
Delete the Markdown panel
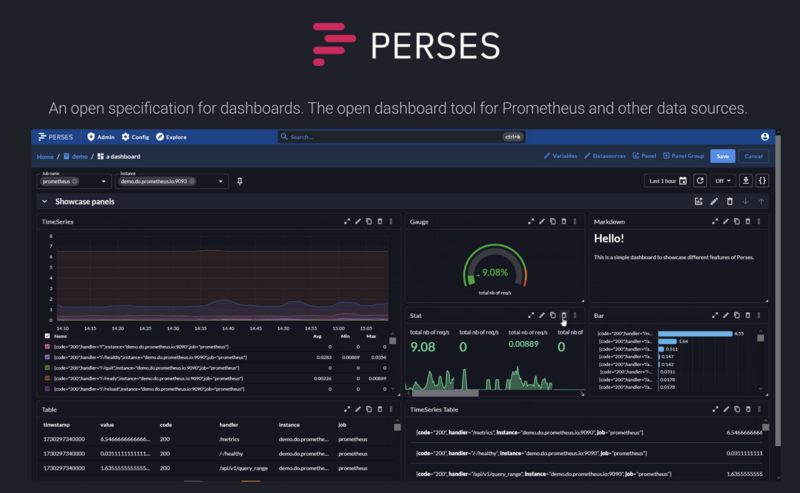748,221
